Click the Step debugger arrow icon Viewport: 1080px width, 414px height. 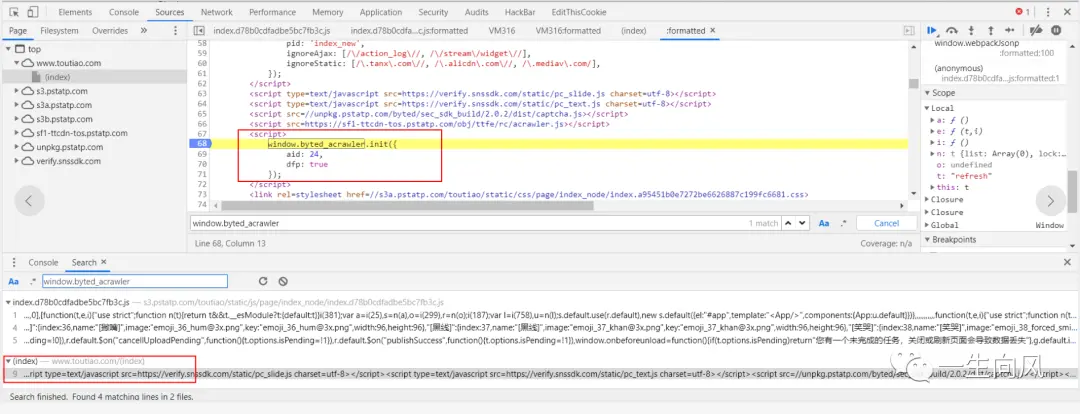pyautogui.click(x=1010, y=30)
